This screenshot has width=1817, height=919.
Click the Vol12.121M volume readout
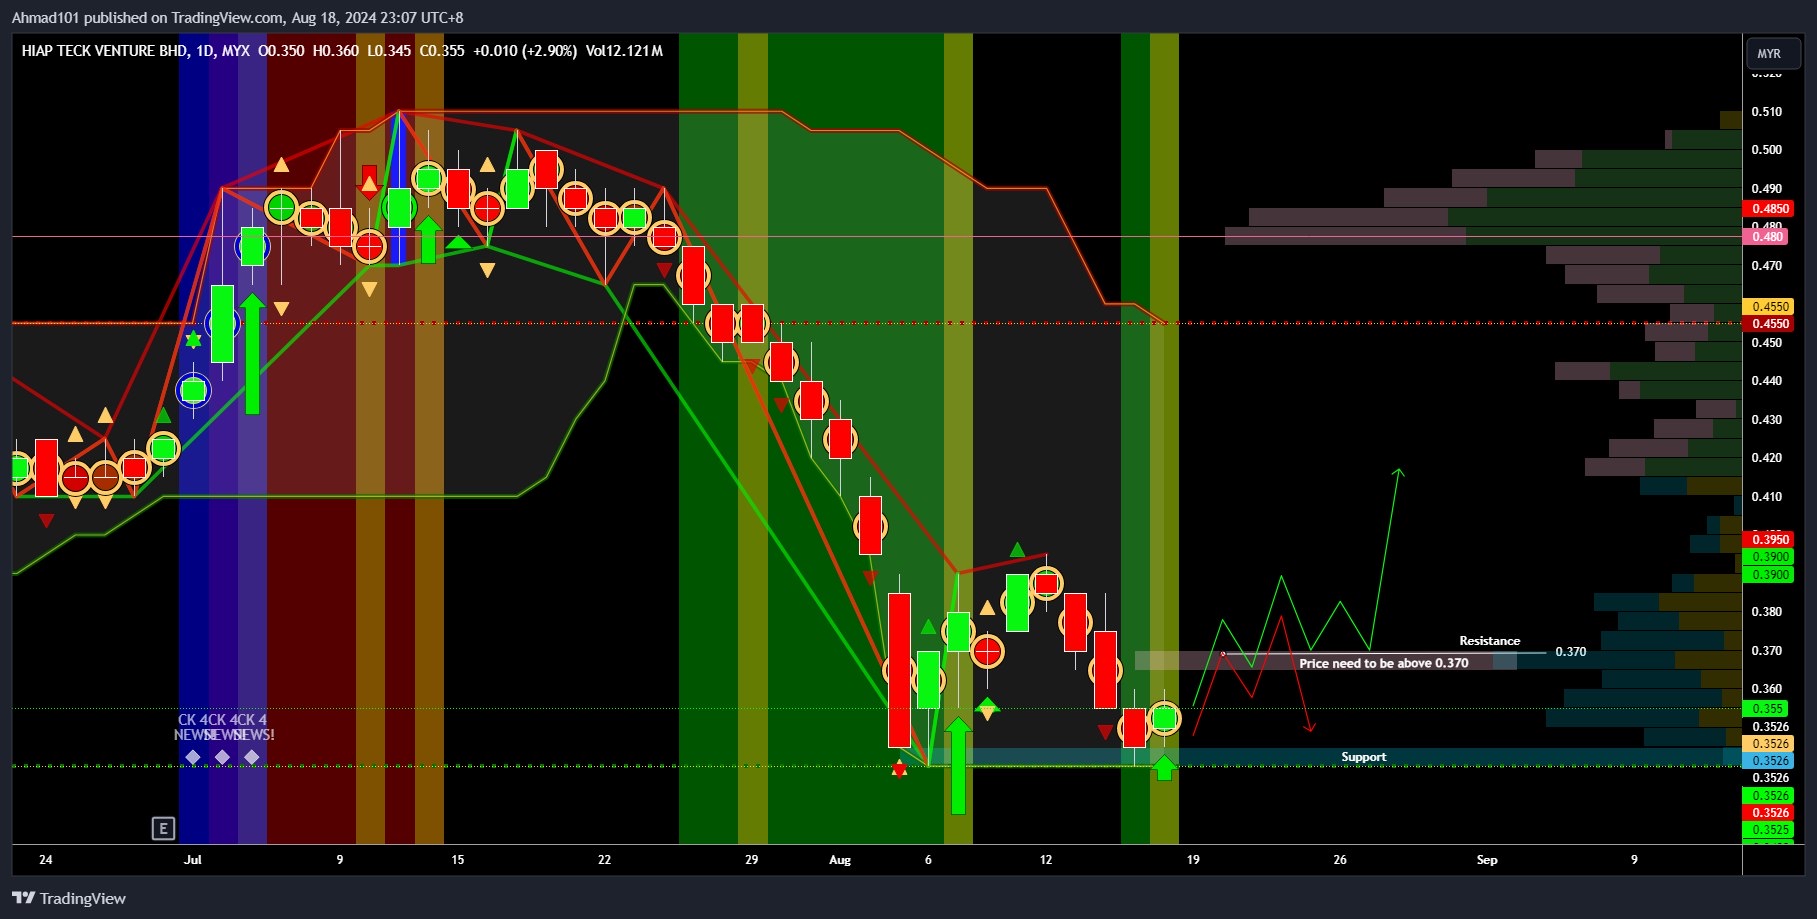click(624, 50)
